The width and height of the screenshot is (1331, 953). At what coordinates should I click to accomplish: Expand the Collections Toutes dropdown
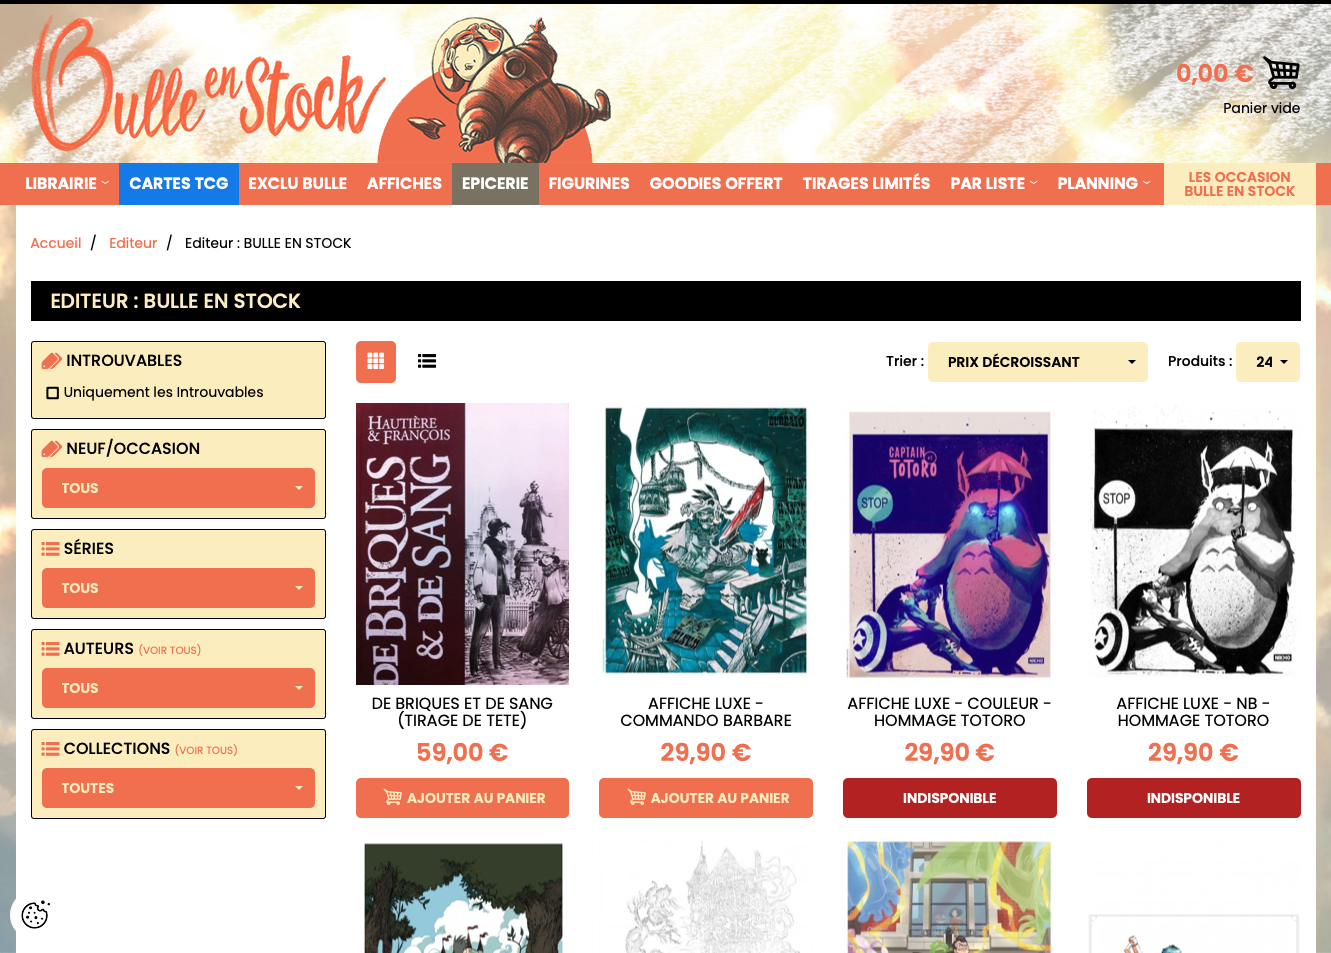click(179, 788)
